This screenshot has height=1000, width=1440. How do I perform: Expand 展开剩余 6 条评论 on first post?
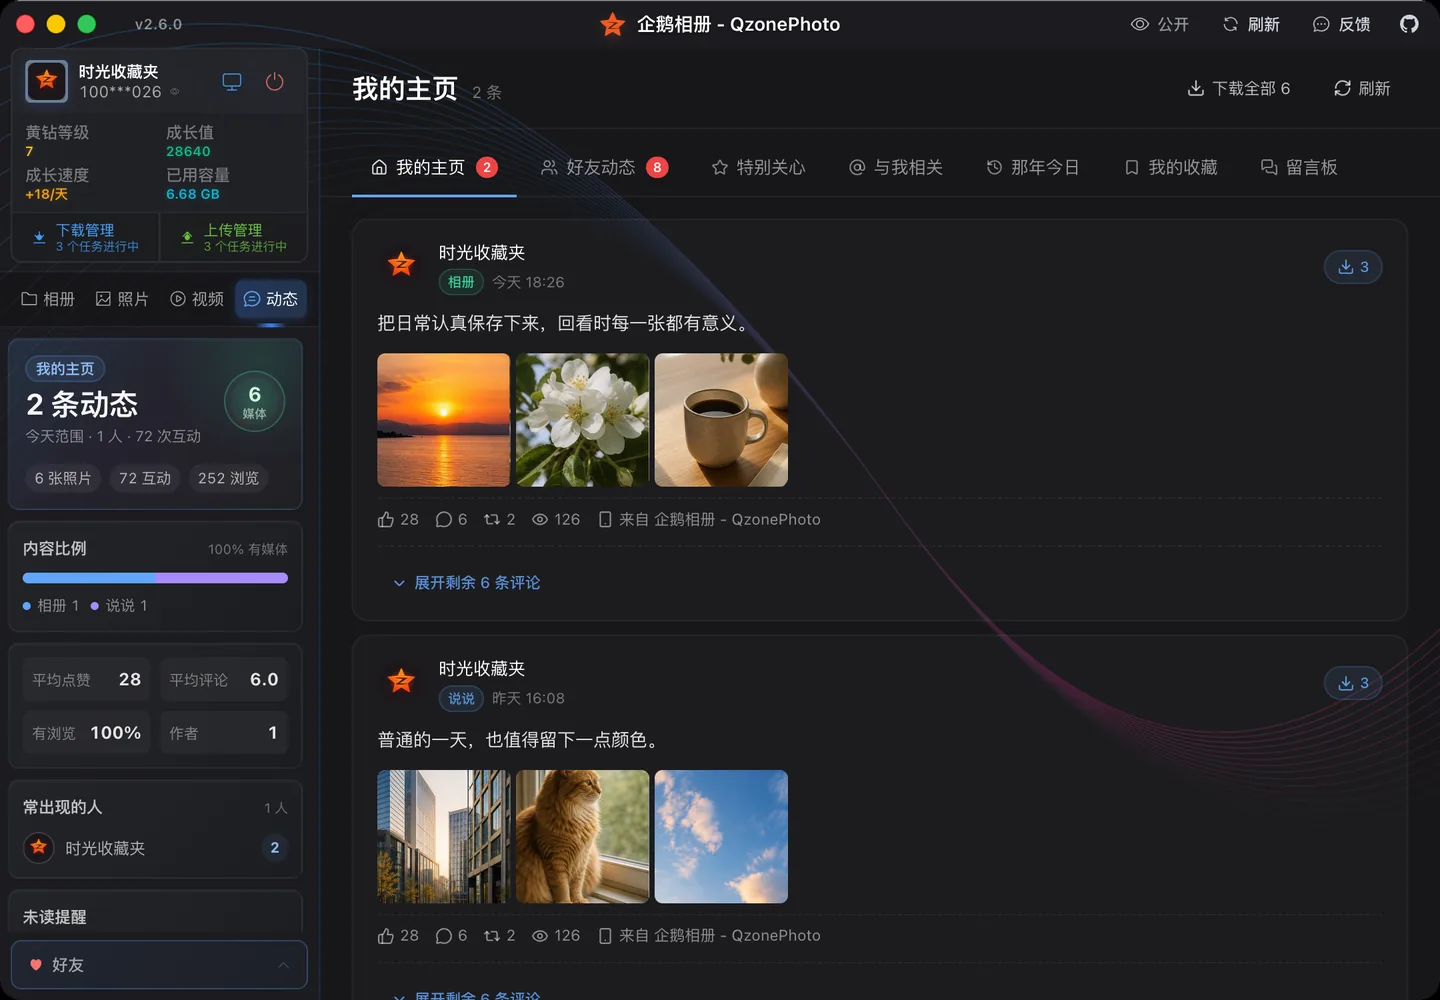pos(467,583)
